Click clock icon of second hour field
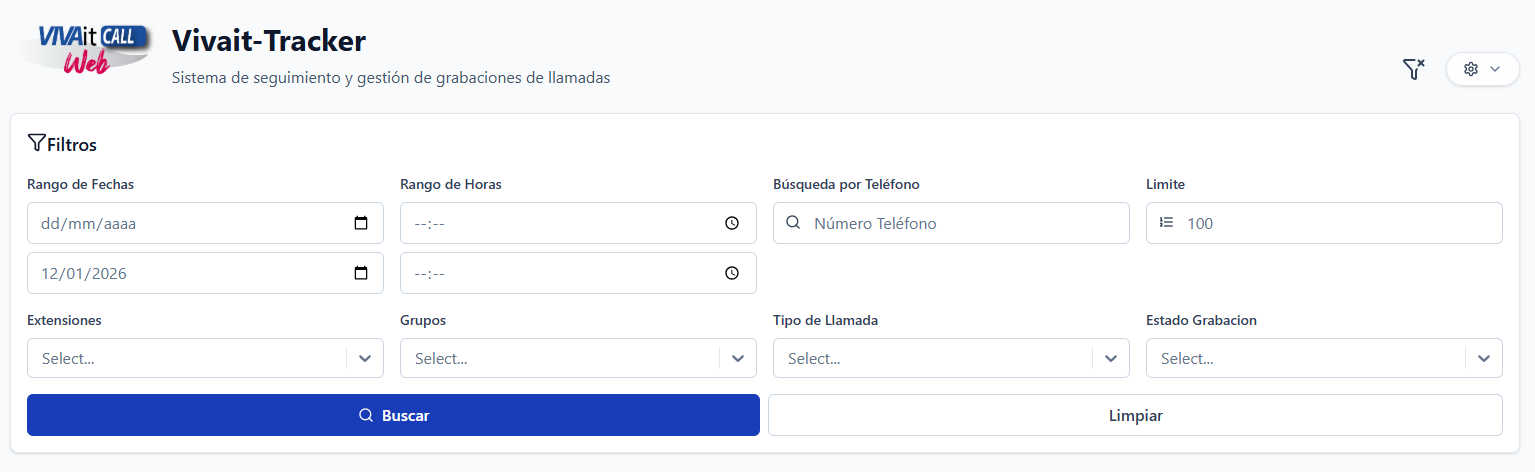The width and height of the screenshot is (1535, 472). pyautogui.click(x=732, y=273)
